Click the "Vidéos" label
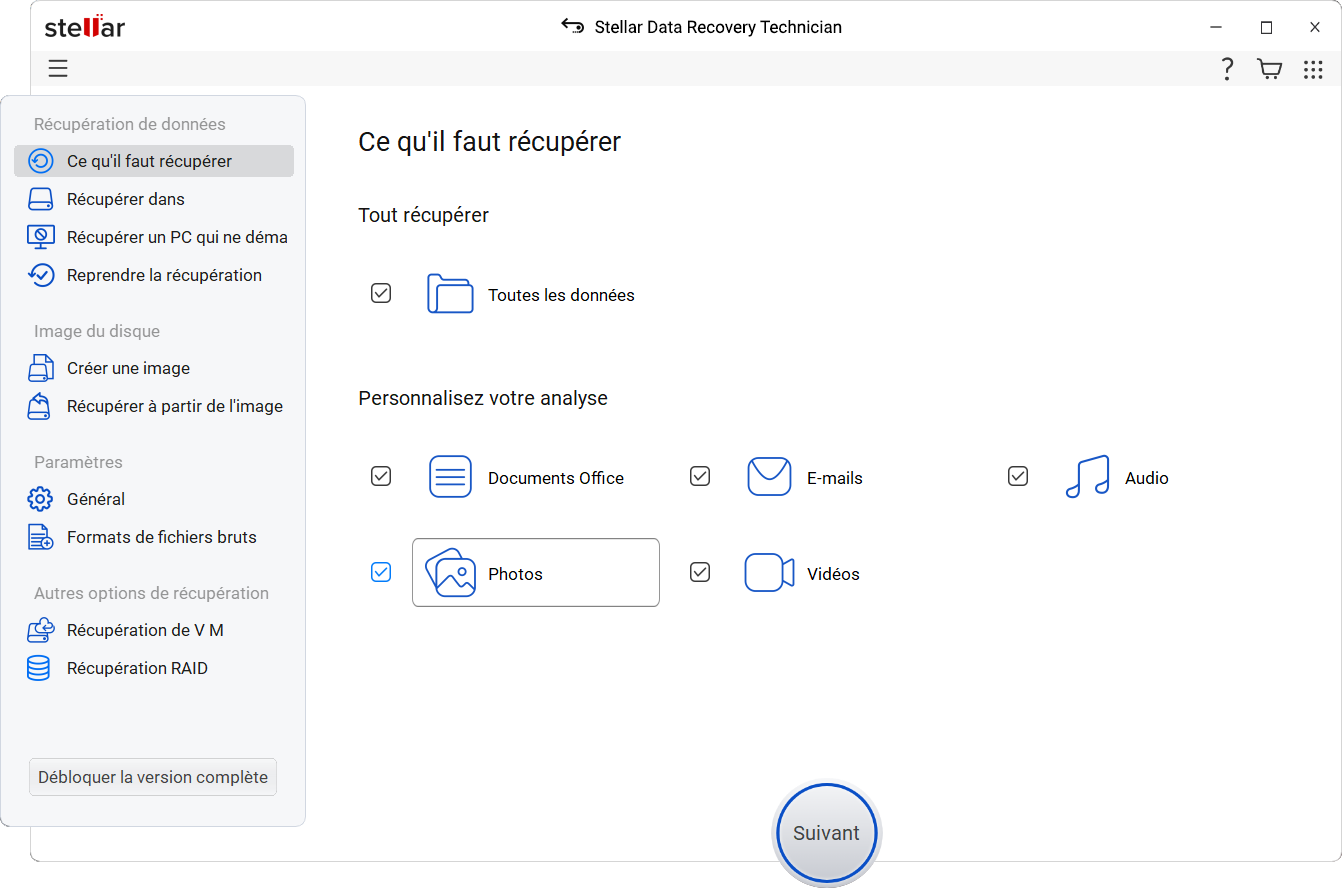Viewport: 1342px width, 888px height. [833, 574]
